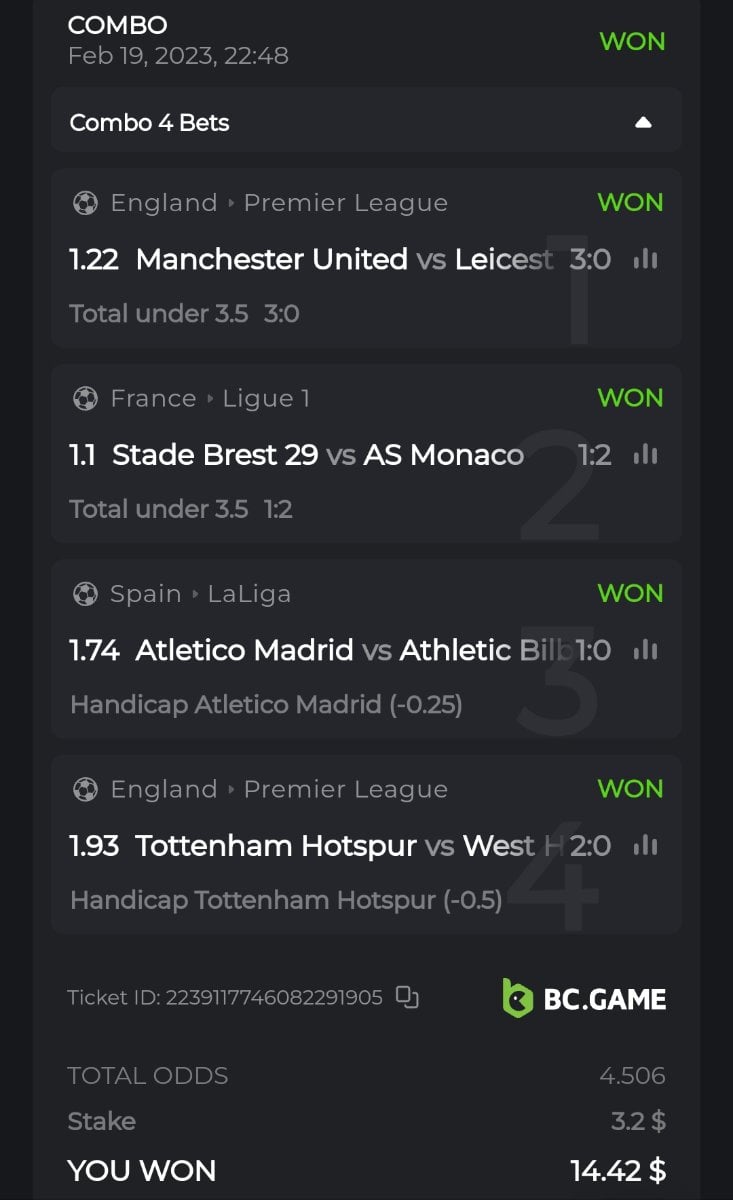Click soccer ball icon beside France Ligue 1

click(85, 399)
